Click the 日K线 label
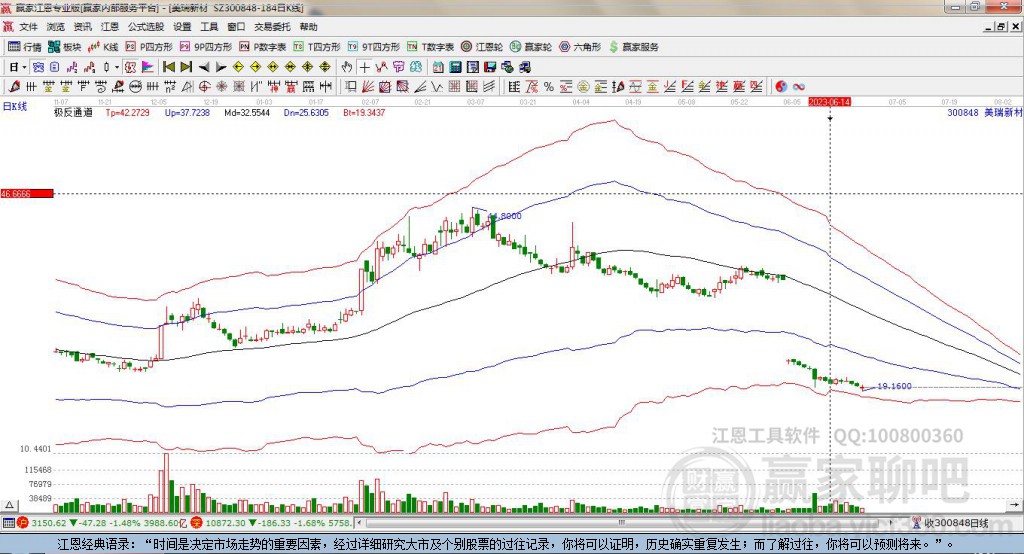Image resolution: width=1024 pixels, height=554 pixels. (x=14, y=106)
